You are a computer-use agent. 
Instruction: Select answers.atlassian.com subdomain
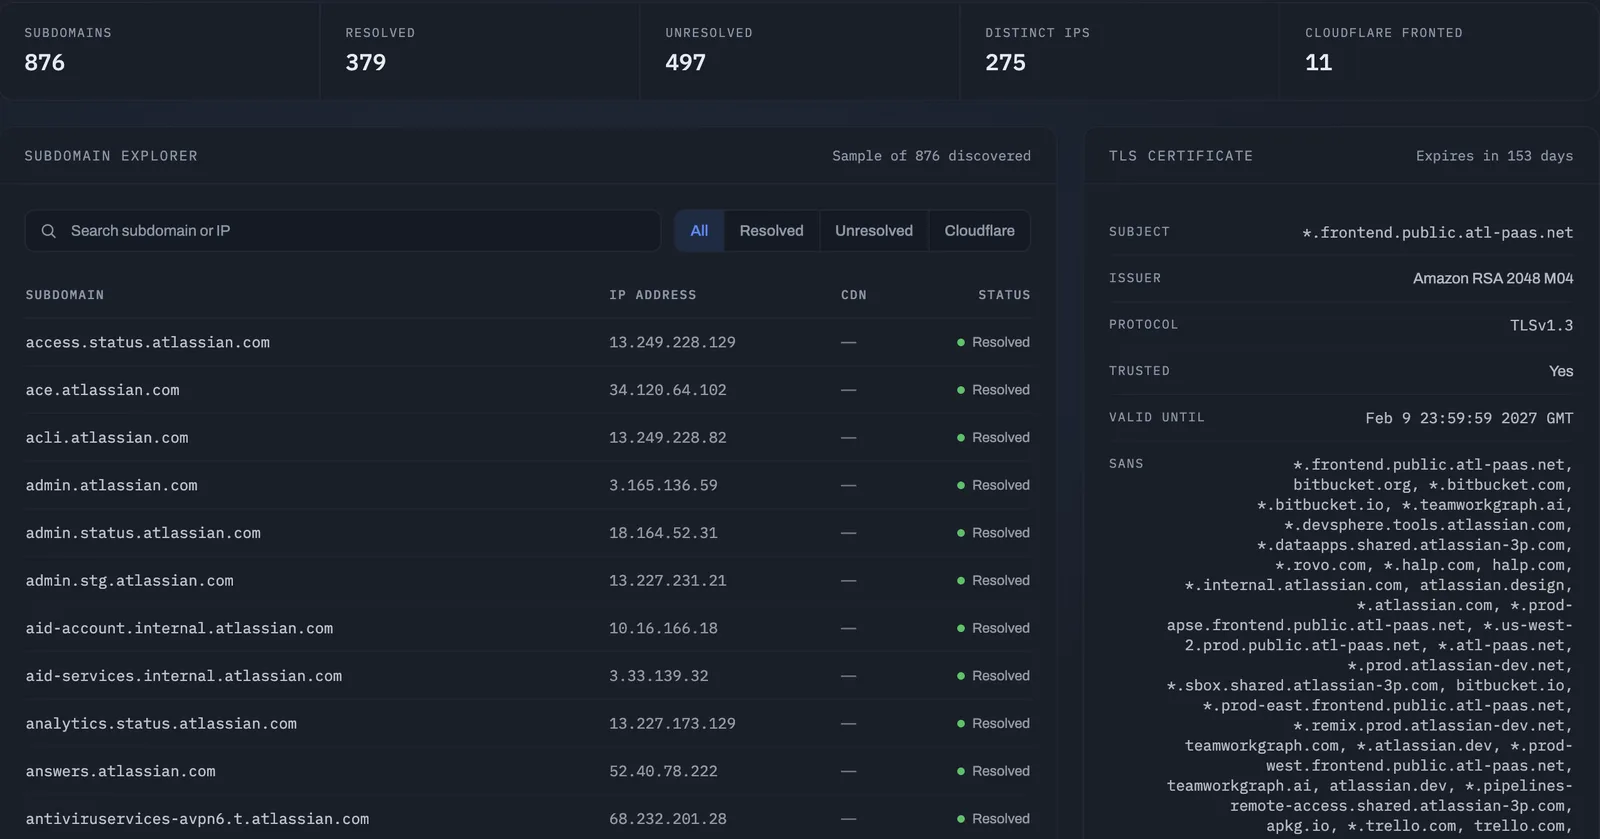click(121, 771)
